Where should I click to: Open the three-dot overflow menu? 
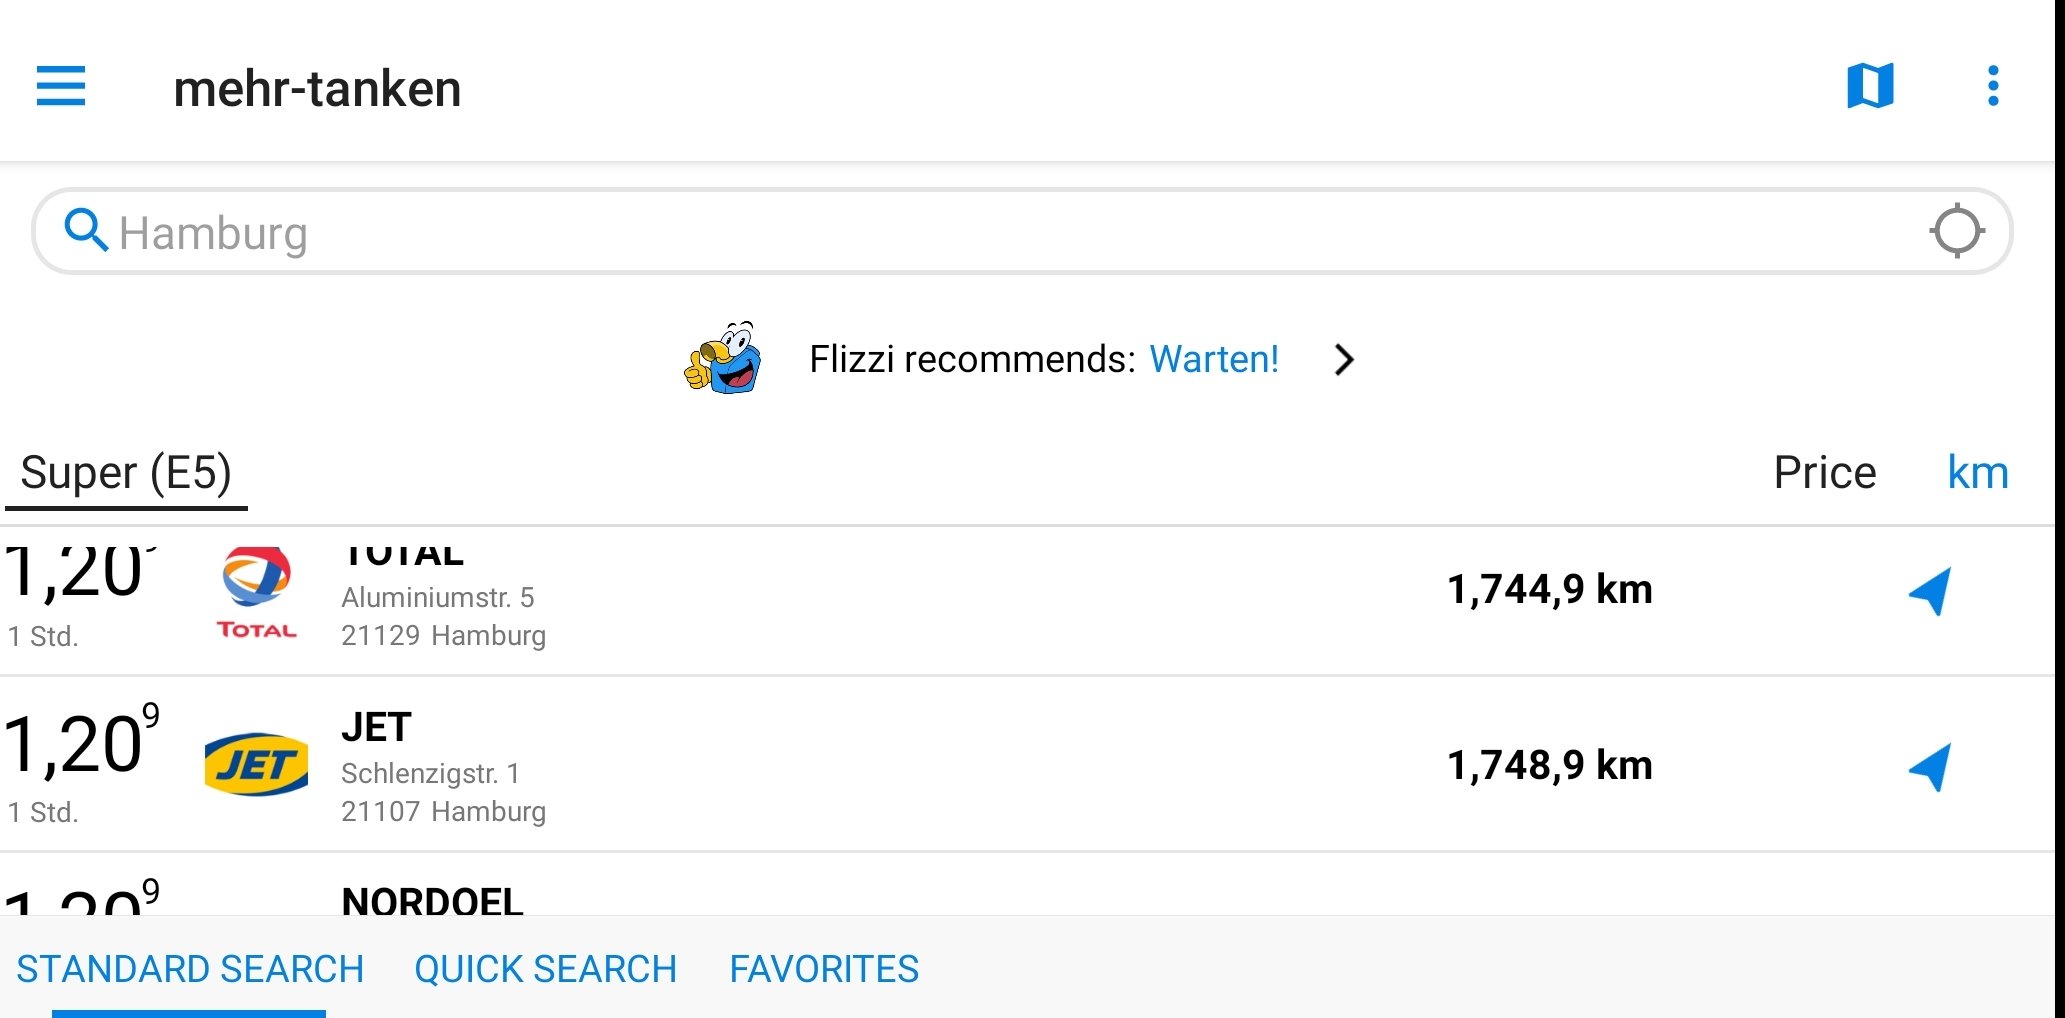(x=1993, y=86)
